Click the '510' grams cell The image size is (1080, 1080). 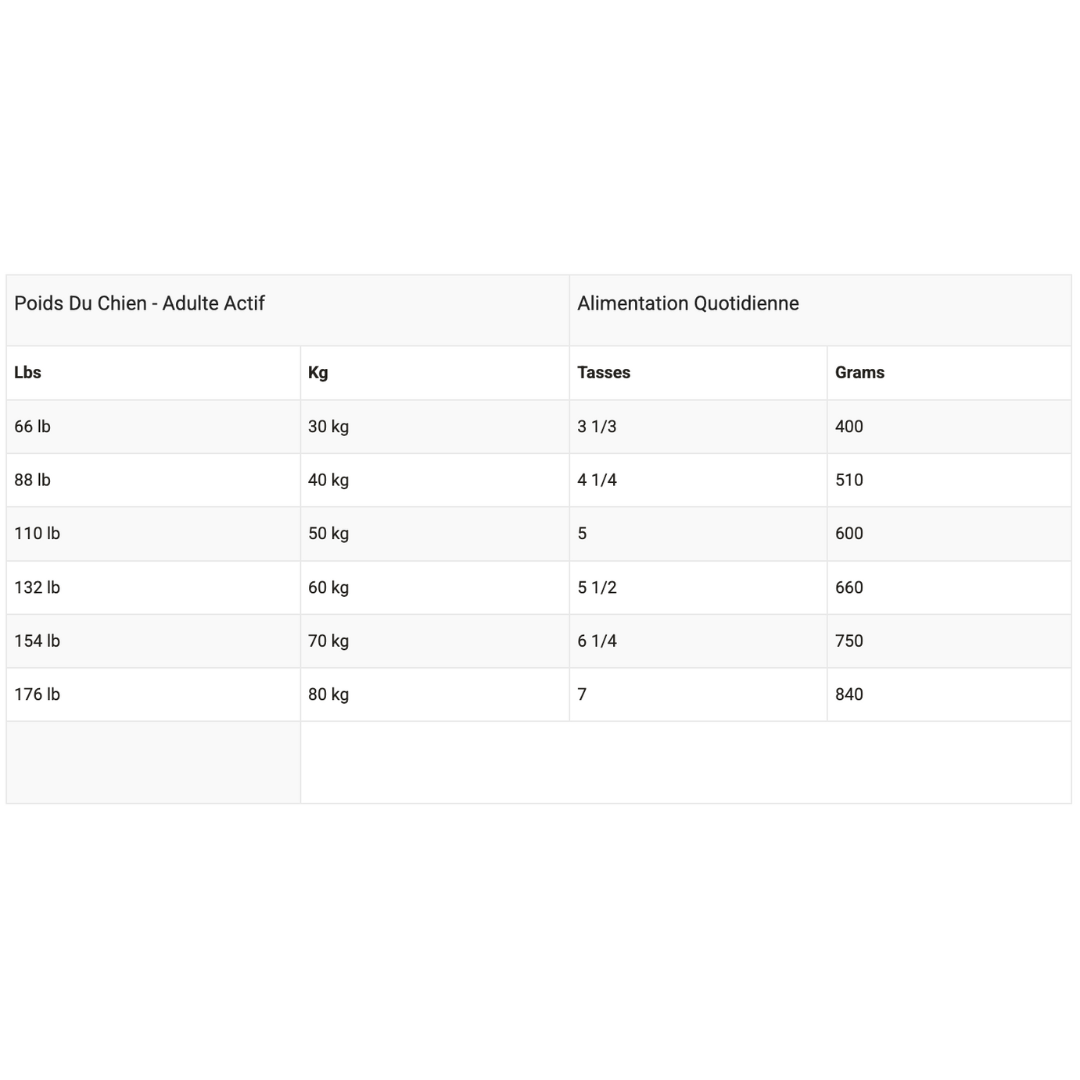click(x=949, y=480)
